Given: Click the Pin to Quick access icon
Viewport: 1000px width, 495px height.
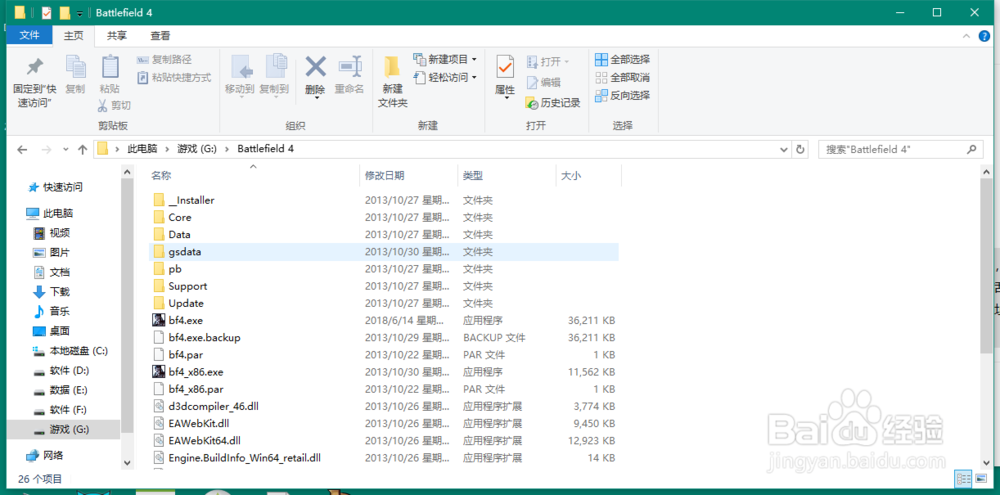Looking at the screenshot, I should tap(33, 67).
